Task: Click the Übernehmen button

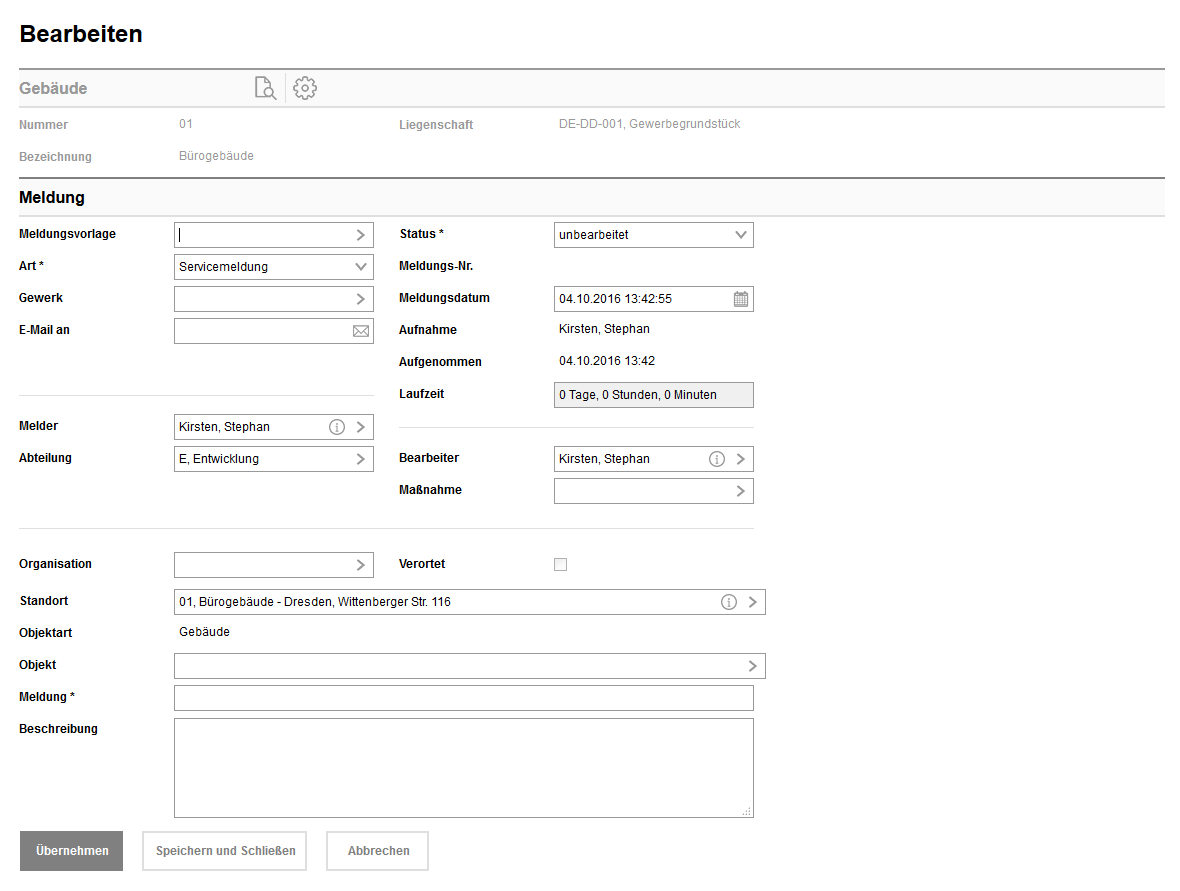Action: tap(72, 851)
